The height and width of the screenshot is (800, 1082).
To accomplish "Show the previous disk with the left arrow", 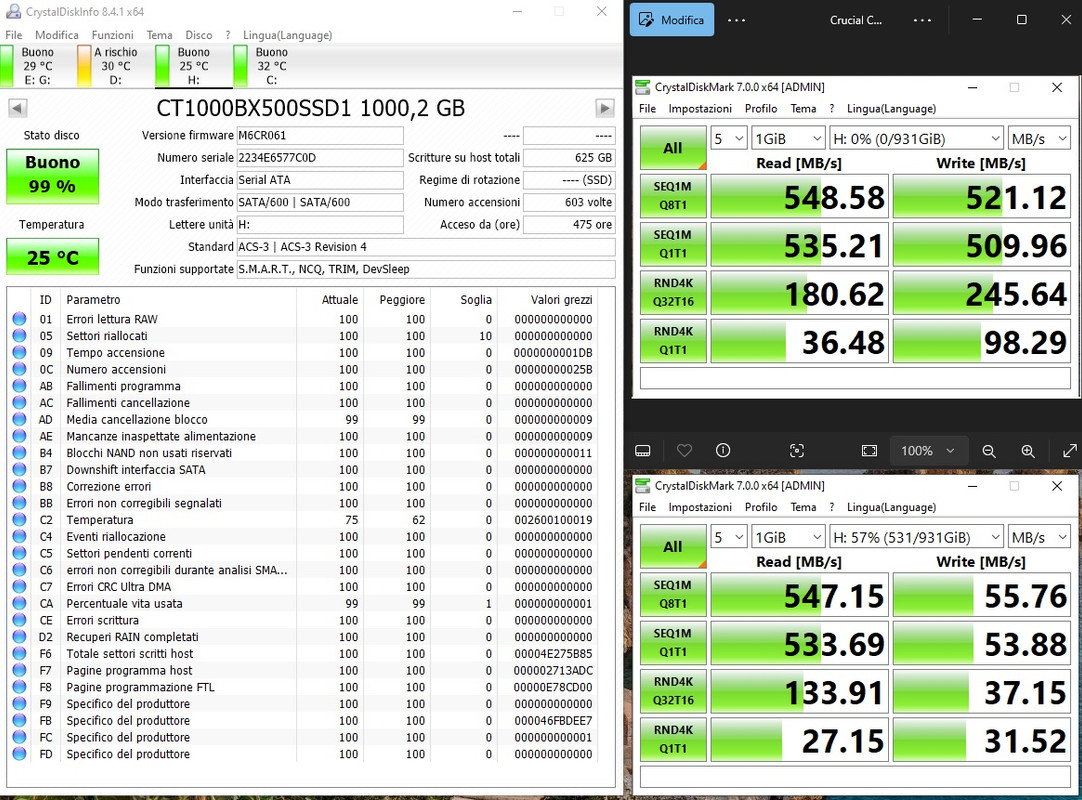I will (17, 108).
